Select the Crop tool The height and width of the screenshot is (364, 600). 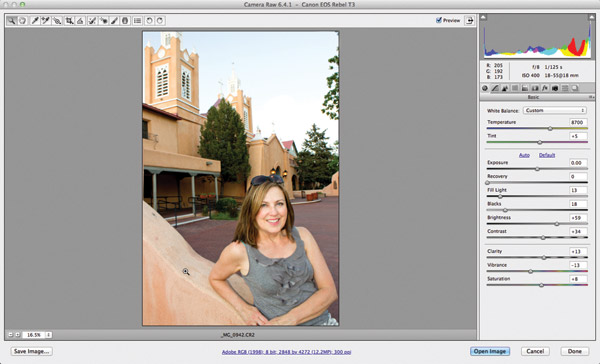coord(69,21)
